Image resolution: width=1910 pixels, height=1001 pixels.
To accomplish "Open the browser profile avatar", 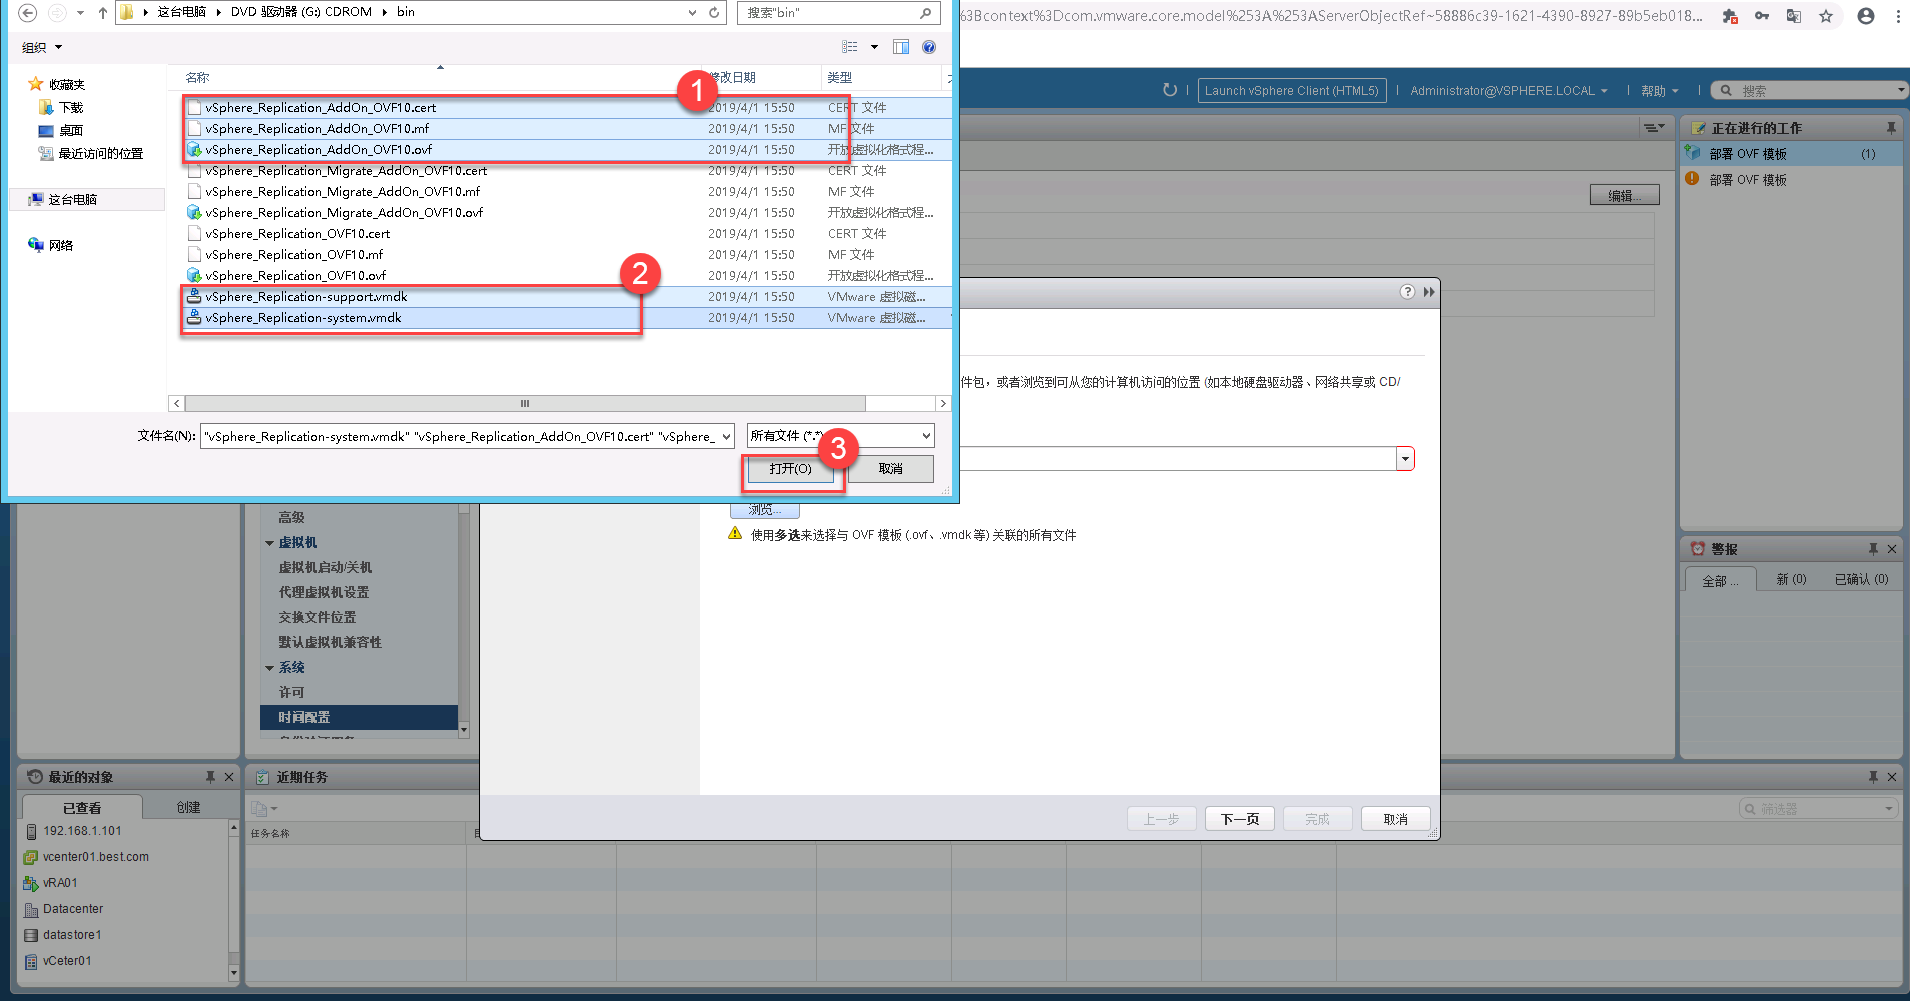I will [1866, 16].
